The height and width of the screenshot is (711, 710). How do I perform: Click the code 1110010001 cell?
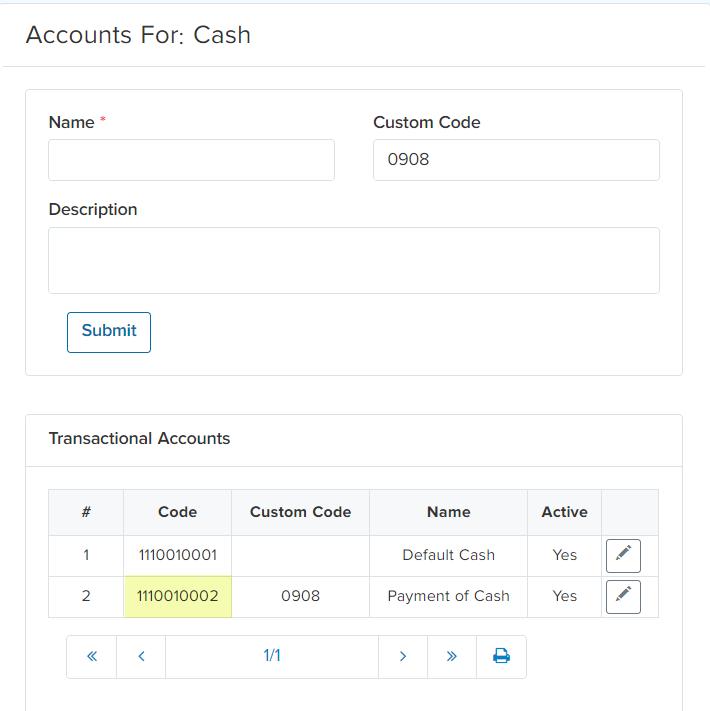tap(178, 555)
